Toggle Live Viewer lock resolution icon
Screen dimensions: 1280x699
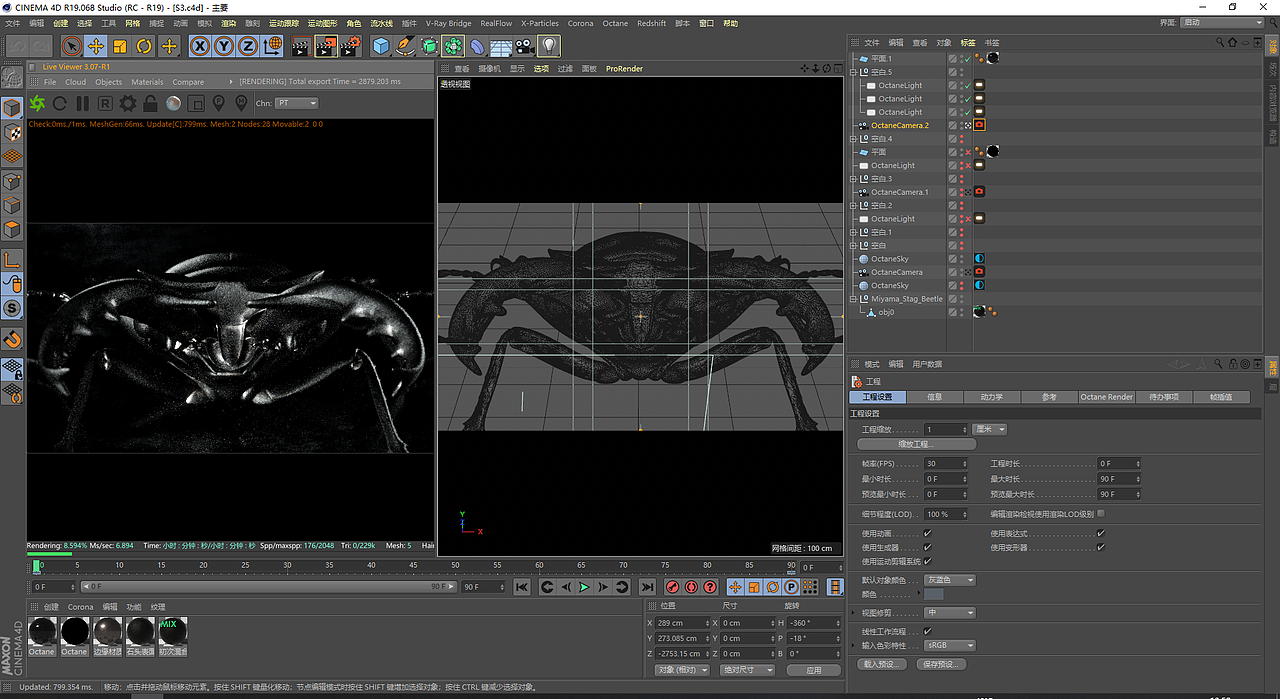[x=150, y=103]
